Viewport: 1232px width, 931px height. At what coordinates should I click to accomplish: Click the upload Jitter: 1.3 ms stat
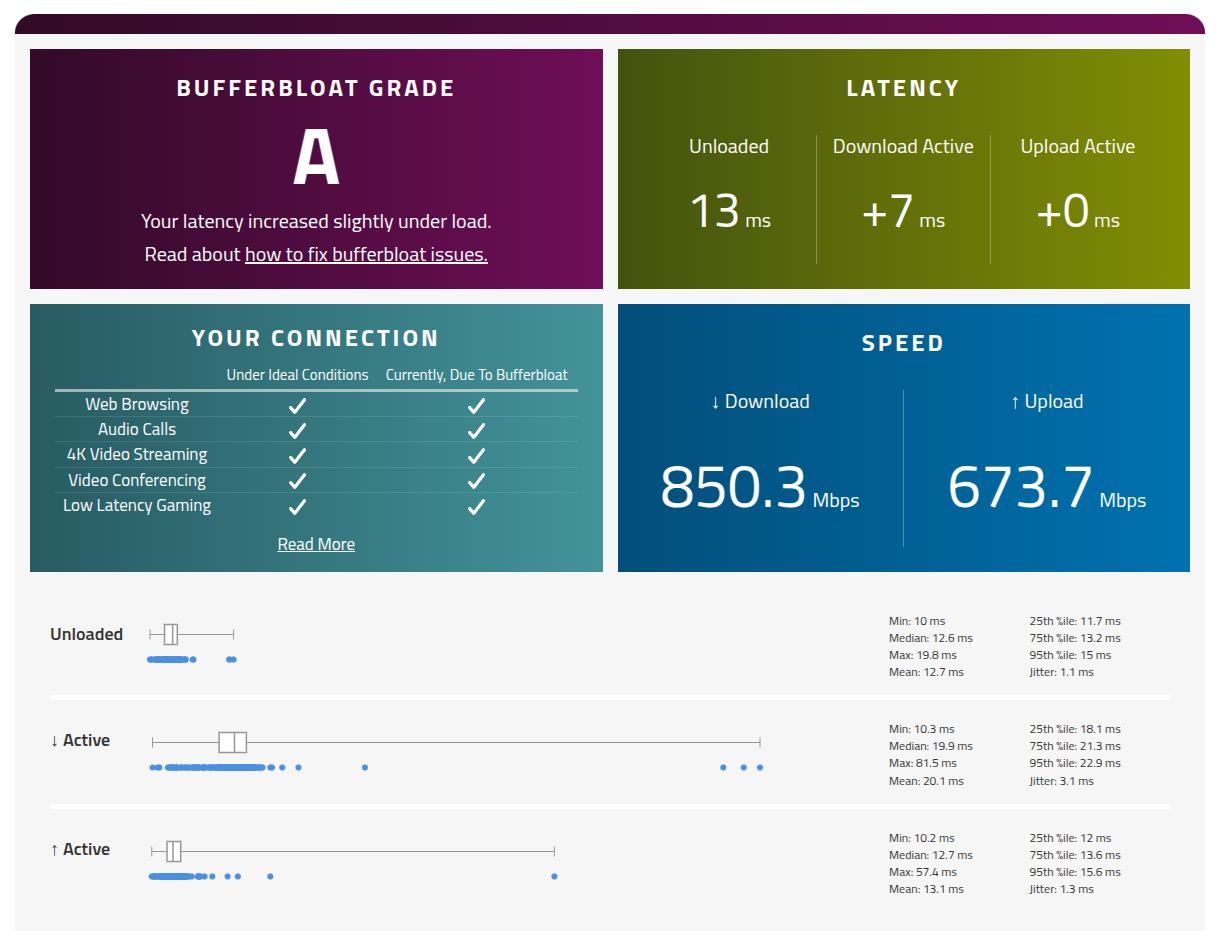tap(1062, 889)
